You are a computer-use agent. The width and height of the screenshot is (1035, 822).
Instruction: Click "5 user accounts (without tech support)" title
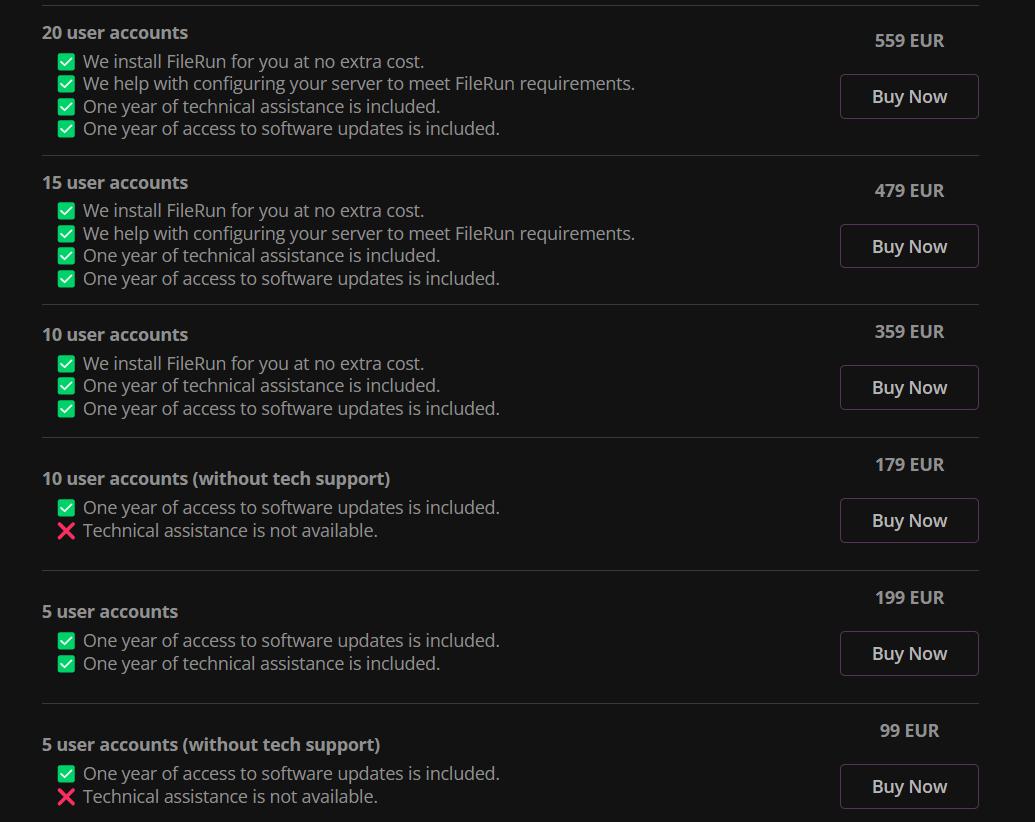click(x=211, y=745)
